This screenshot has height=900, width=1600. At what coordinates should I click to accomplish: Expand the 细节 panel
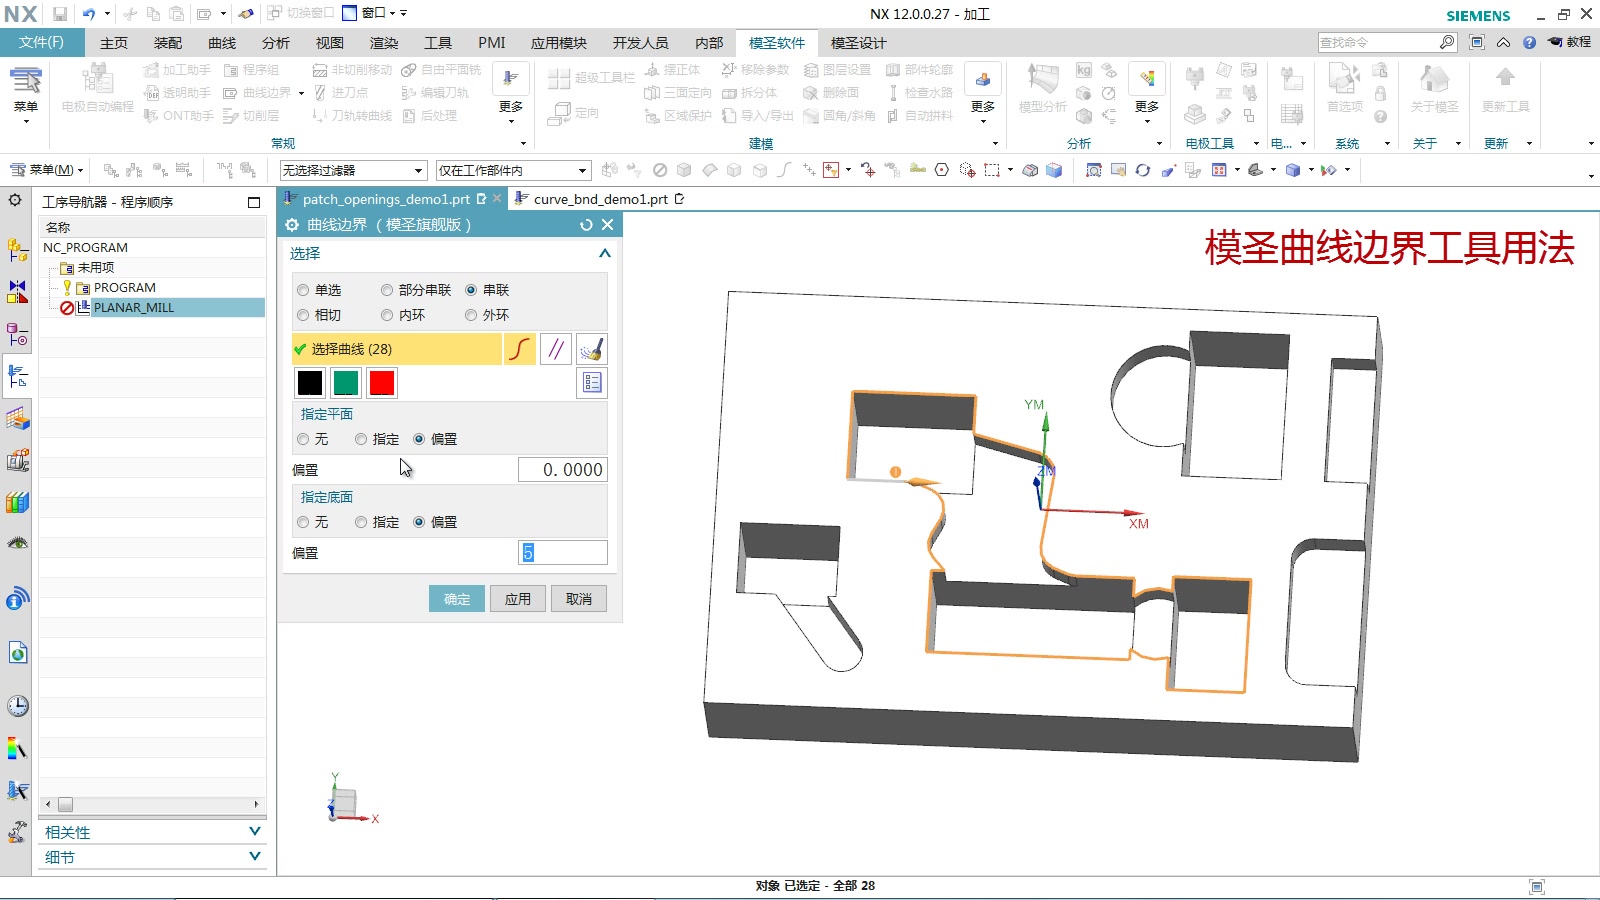tap(254, 857)
